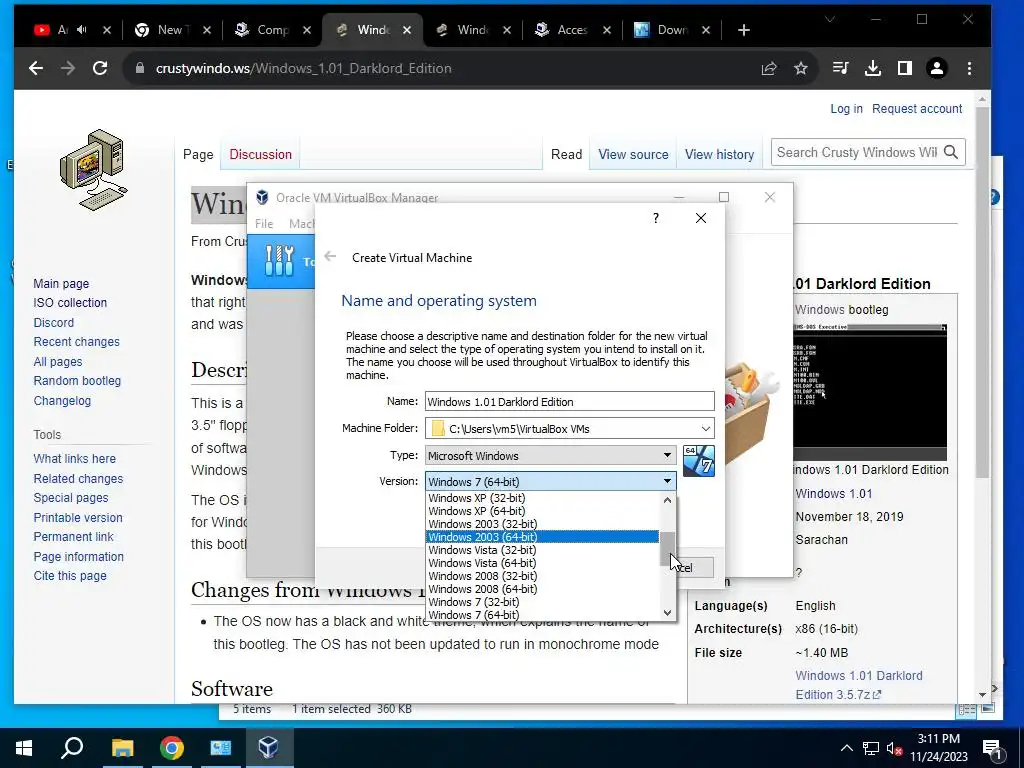
Task: Click the version list scroll up arrow
Action: [x=667, y=500]
